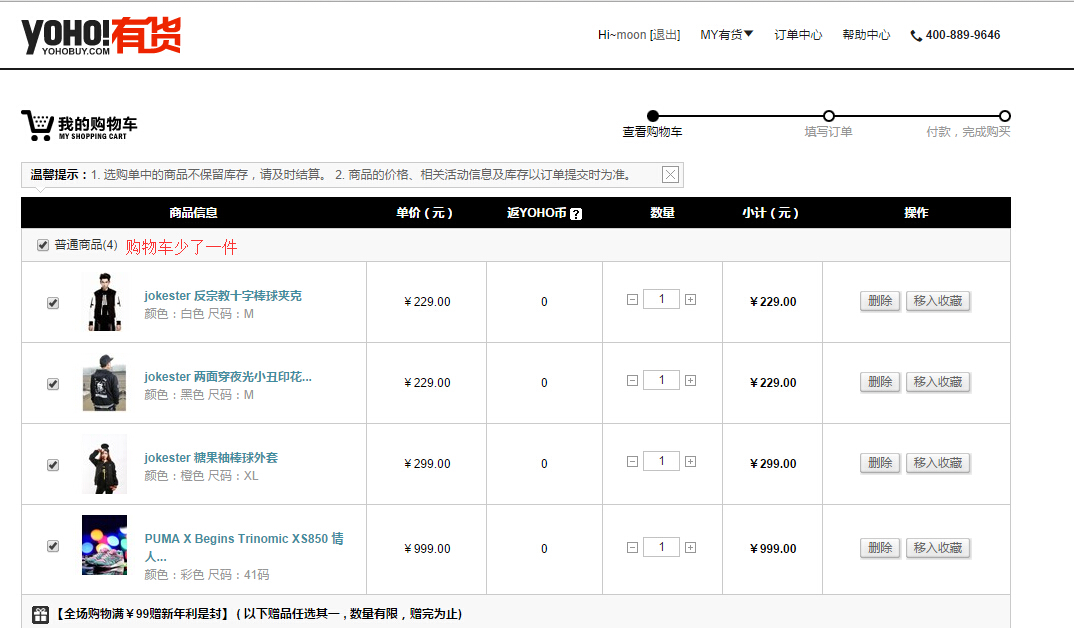Click quantity field of jokester 反宗教十字棒球夹克

coord(661,299)
